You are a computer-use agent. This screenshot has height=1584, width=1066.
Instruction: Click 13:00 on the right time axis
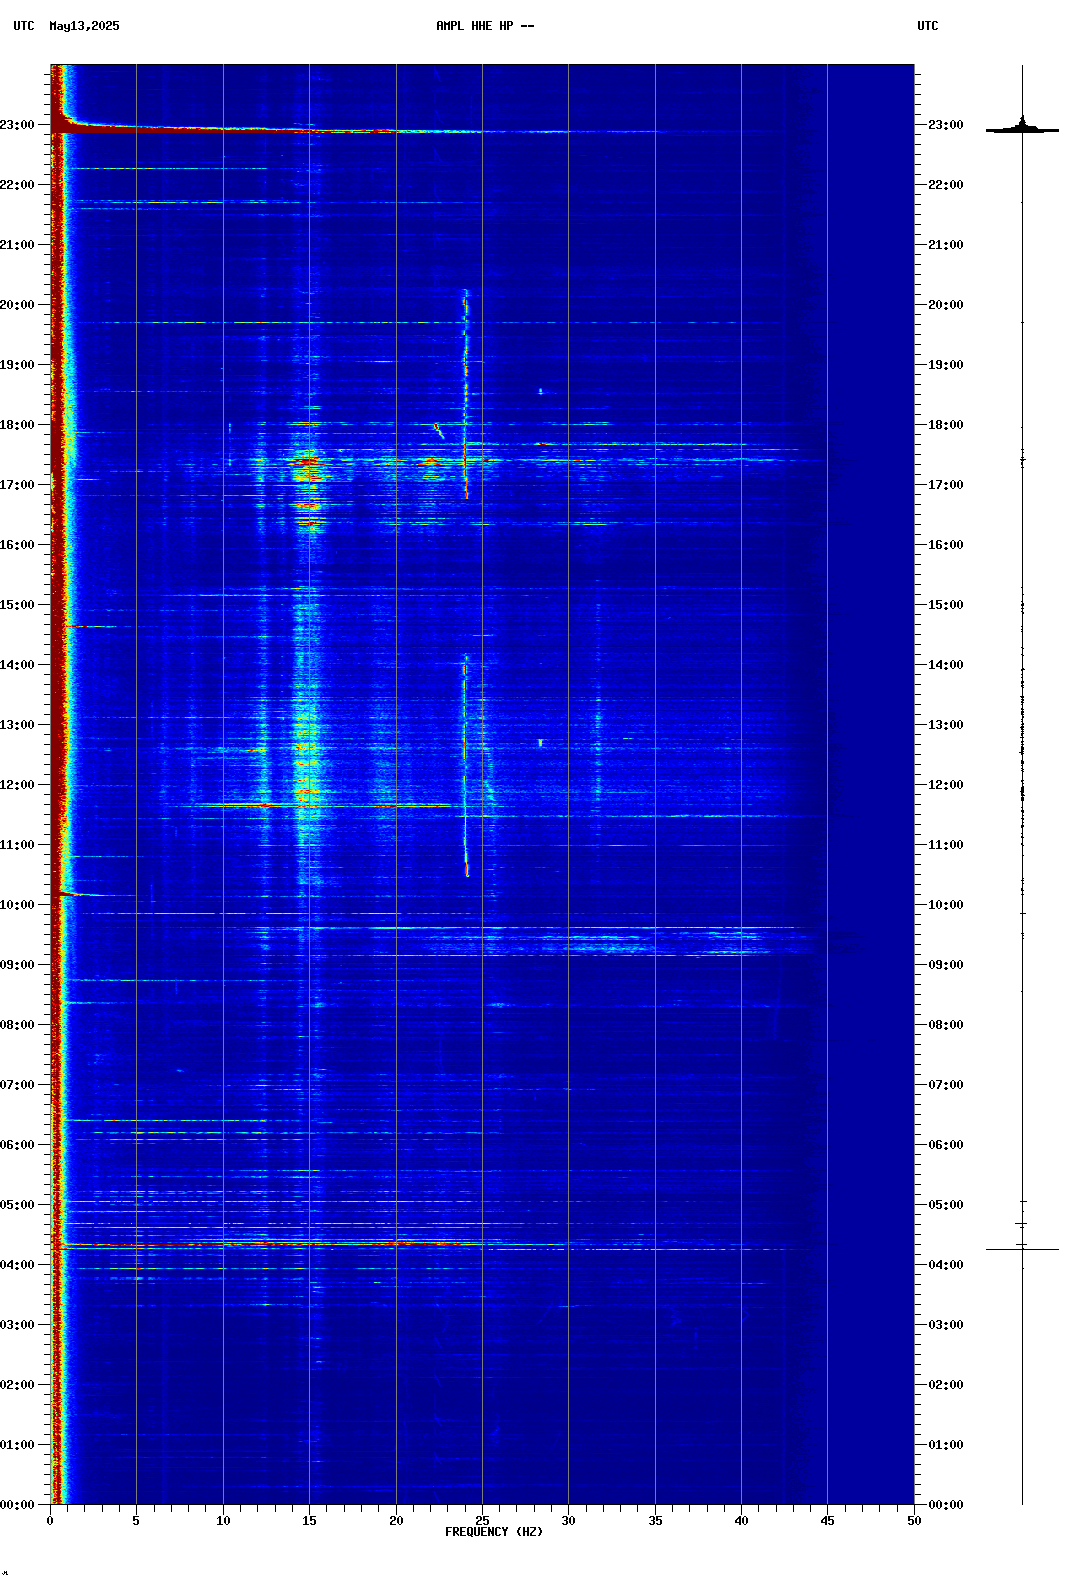946,725
